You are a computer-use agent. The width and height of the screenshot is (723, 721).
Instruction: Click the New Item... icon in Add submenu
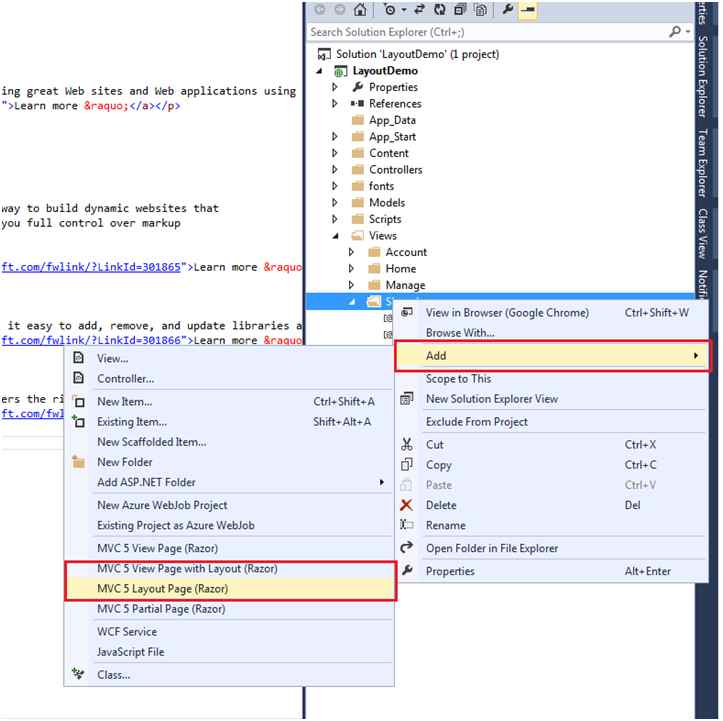(x=79, y=402)
